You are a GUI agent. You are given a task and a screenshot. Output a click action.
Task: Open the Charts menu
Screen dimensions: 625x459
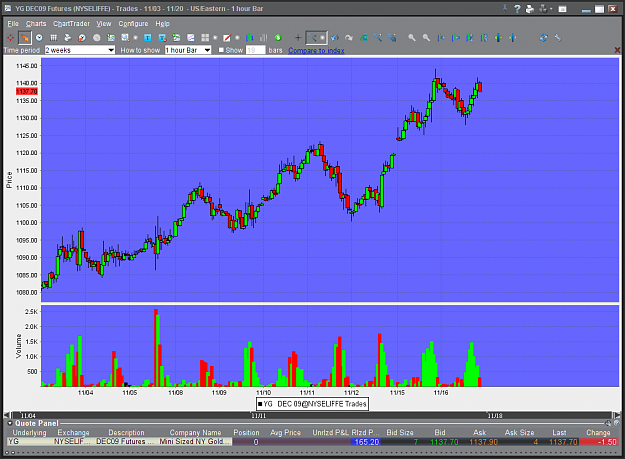36,24
